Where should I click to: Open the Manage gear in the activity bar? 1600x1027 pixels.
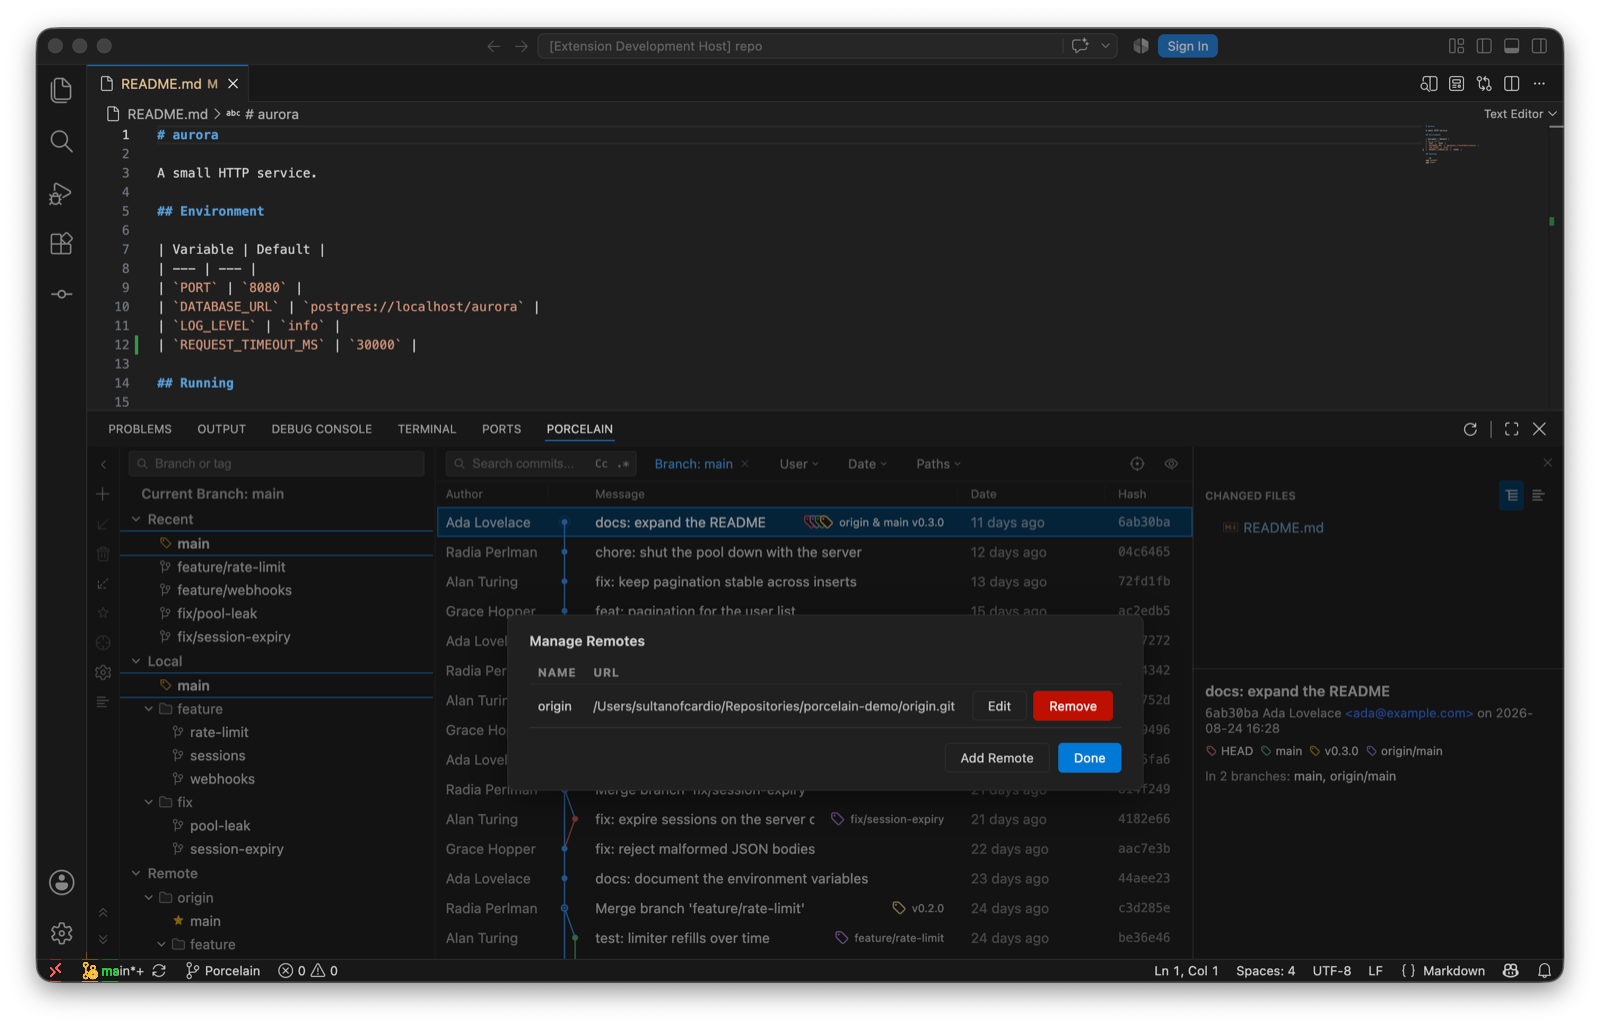[x=61, y=933]
